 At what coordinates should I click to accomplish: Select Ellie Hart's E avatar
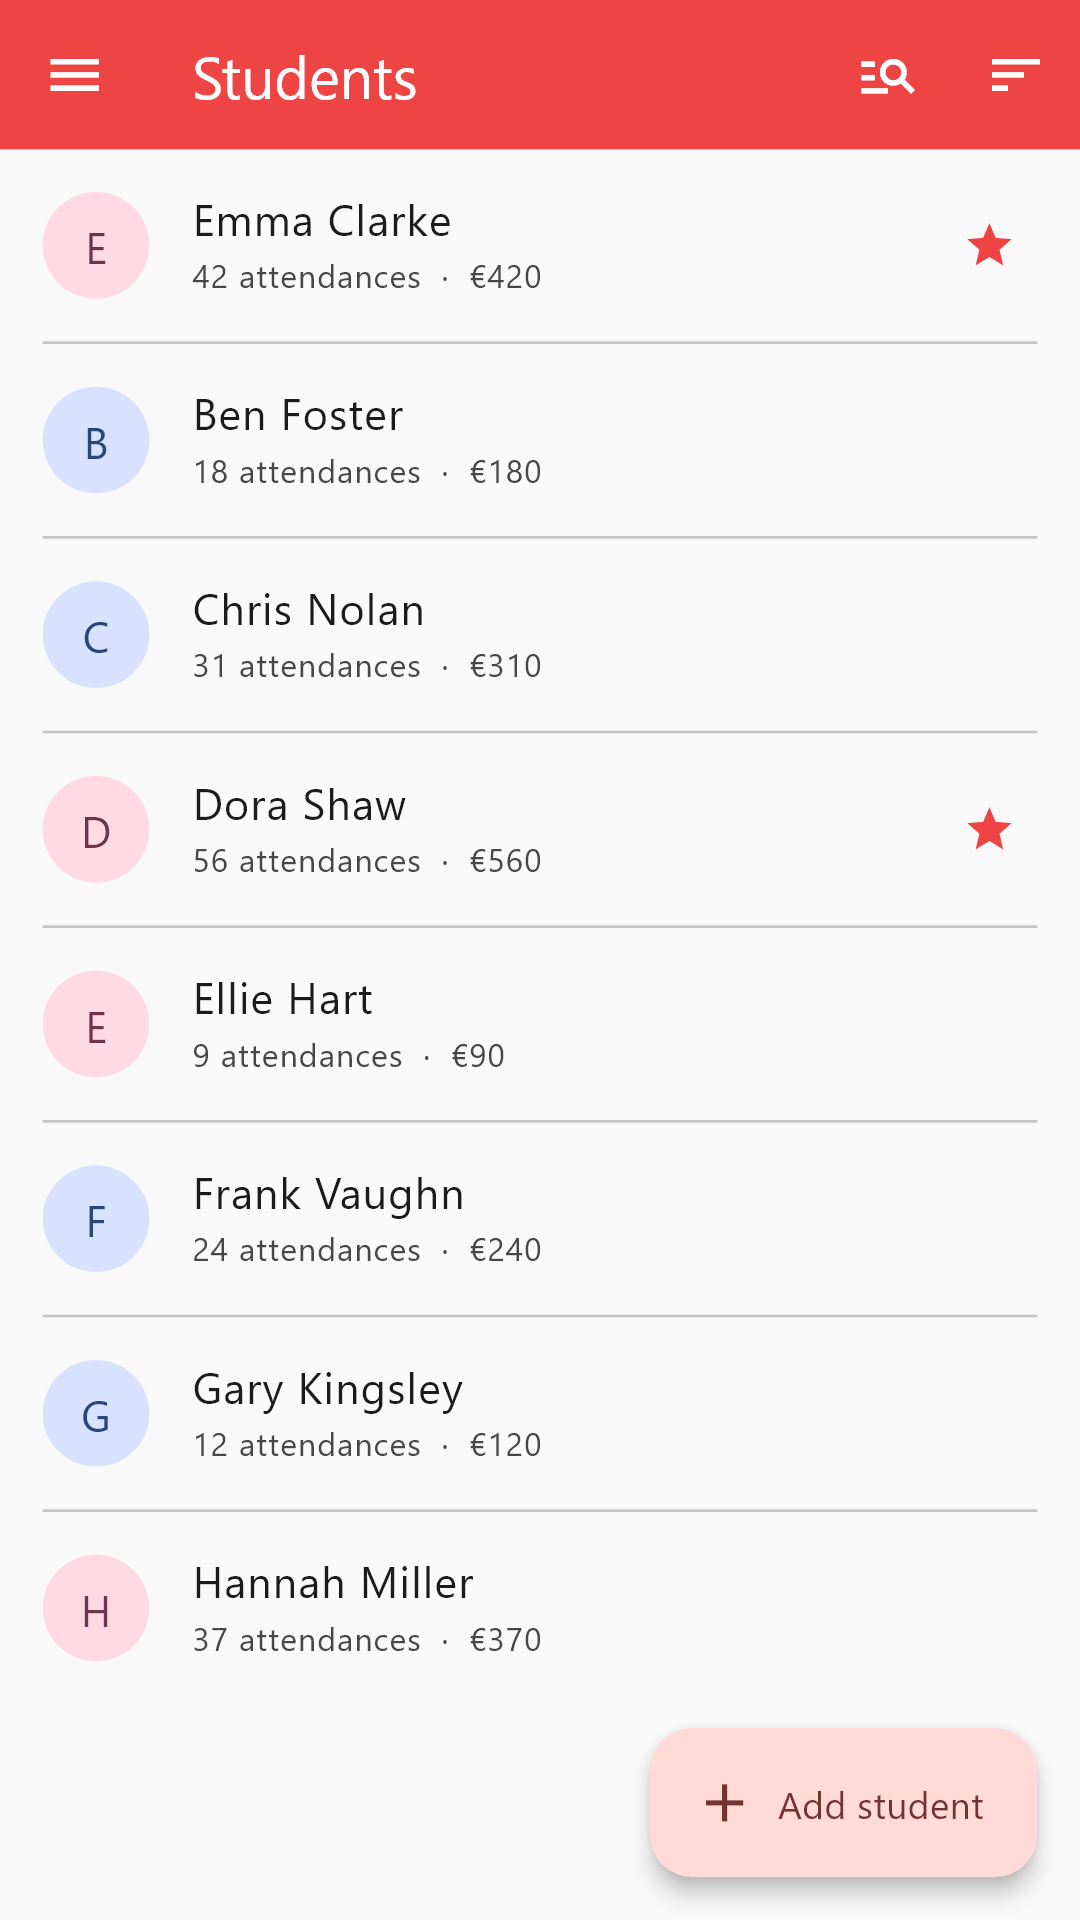coord(96,1024)
